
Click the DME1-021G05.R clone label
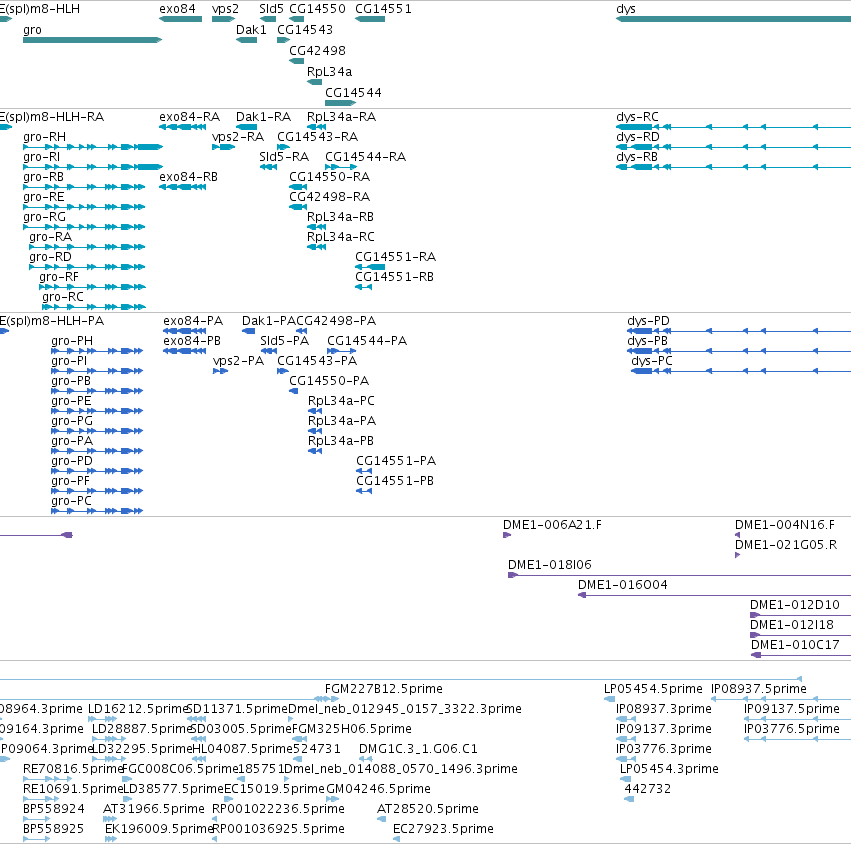pos(786,545)
